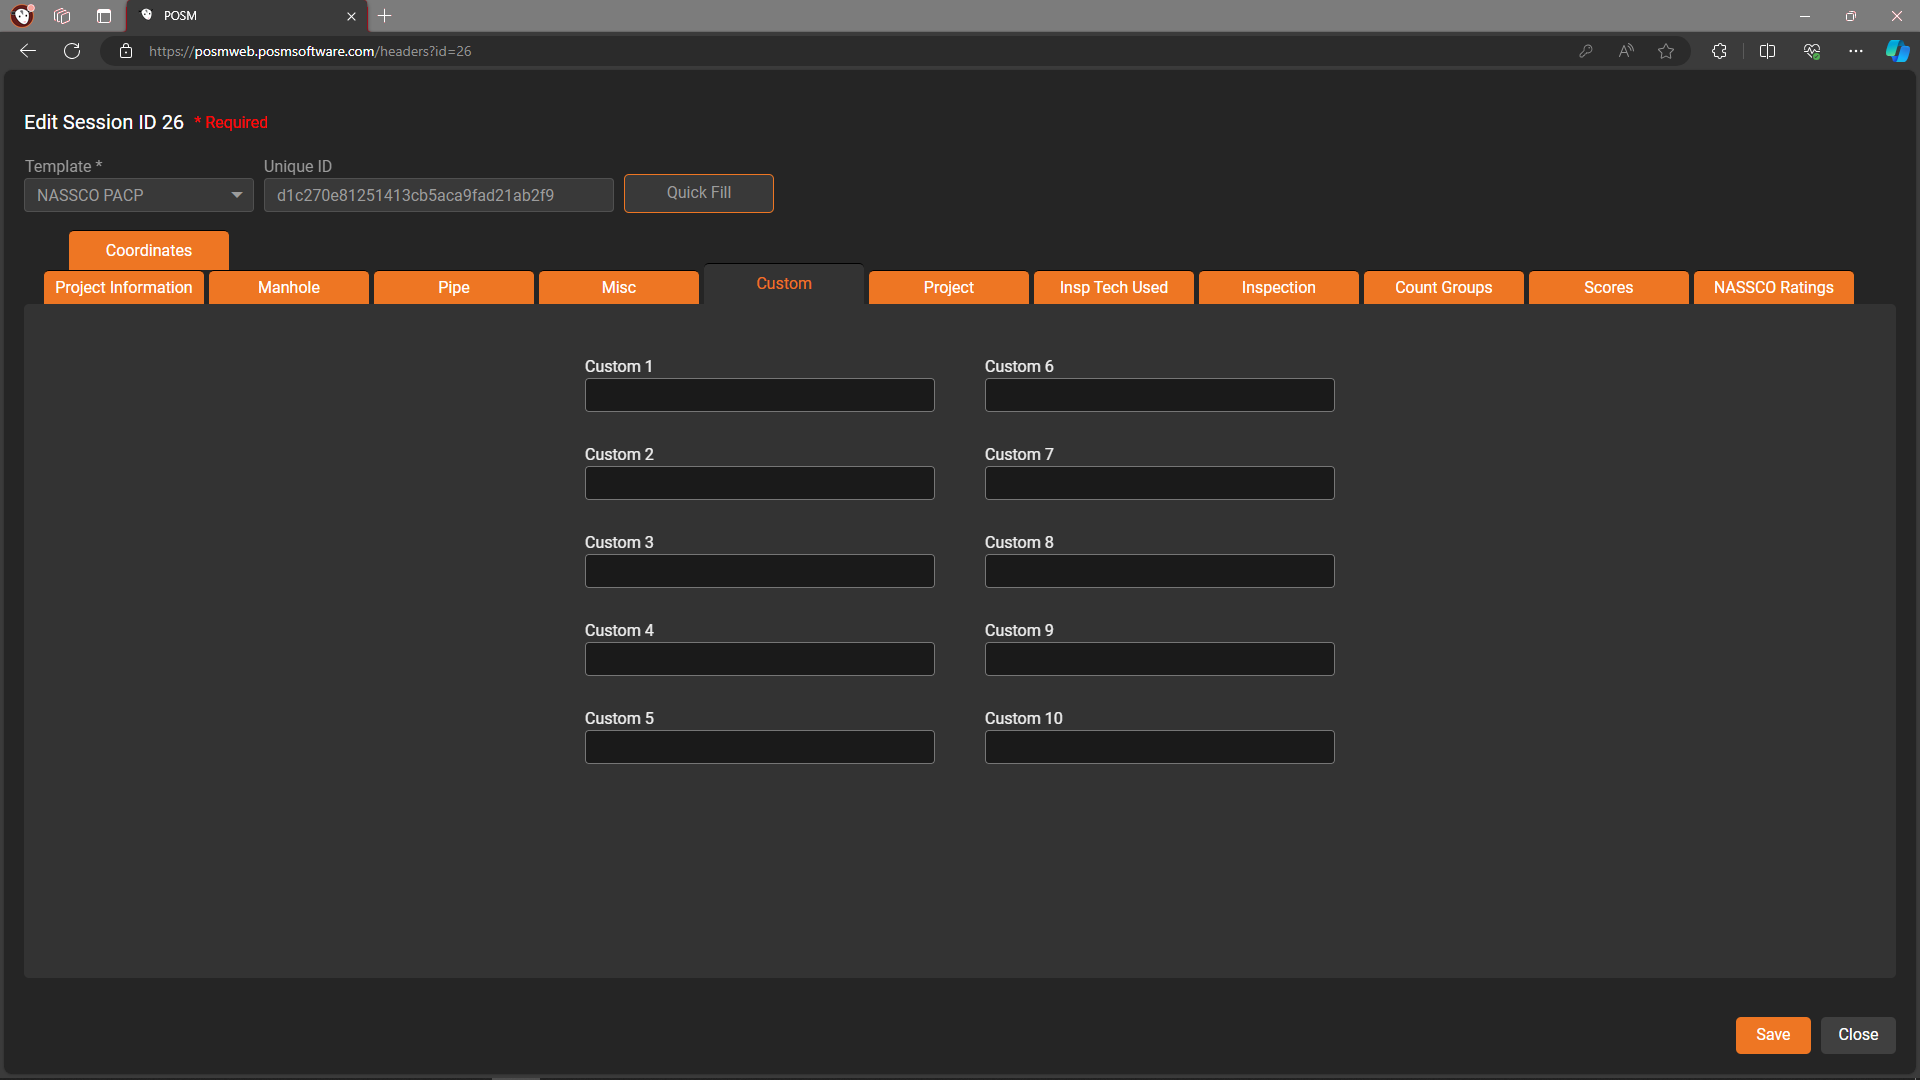Click the Custom 1 input field
Image resolution: width=1920 pixels, height=1080 pixels.
tap(760, 395)
